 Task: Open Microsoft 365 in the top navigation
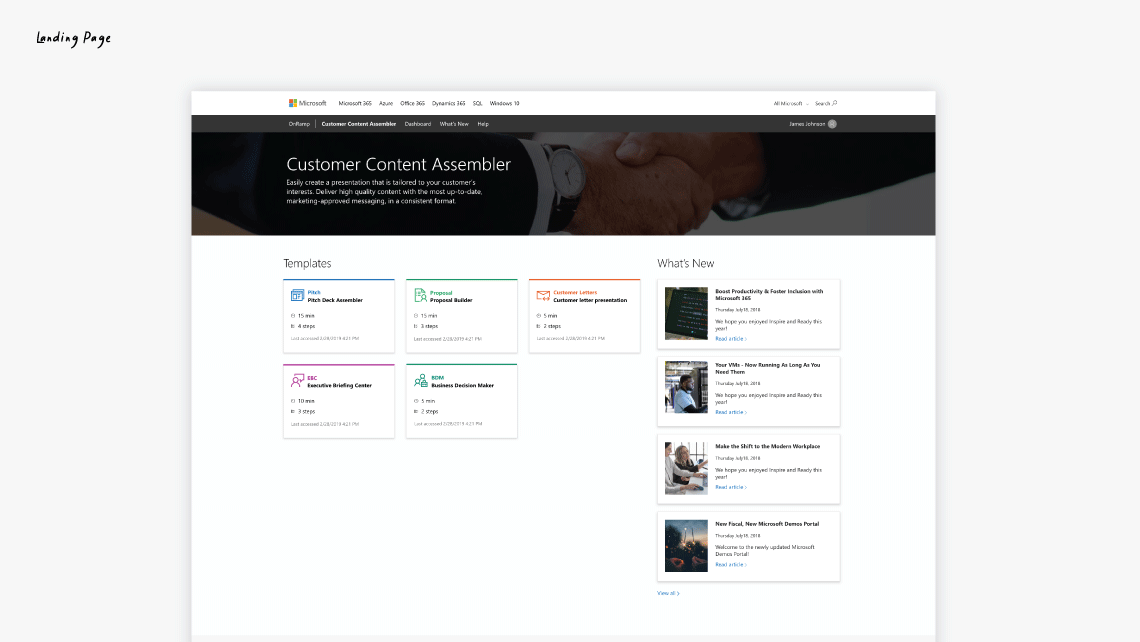tap(355, 103)
